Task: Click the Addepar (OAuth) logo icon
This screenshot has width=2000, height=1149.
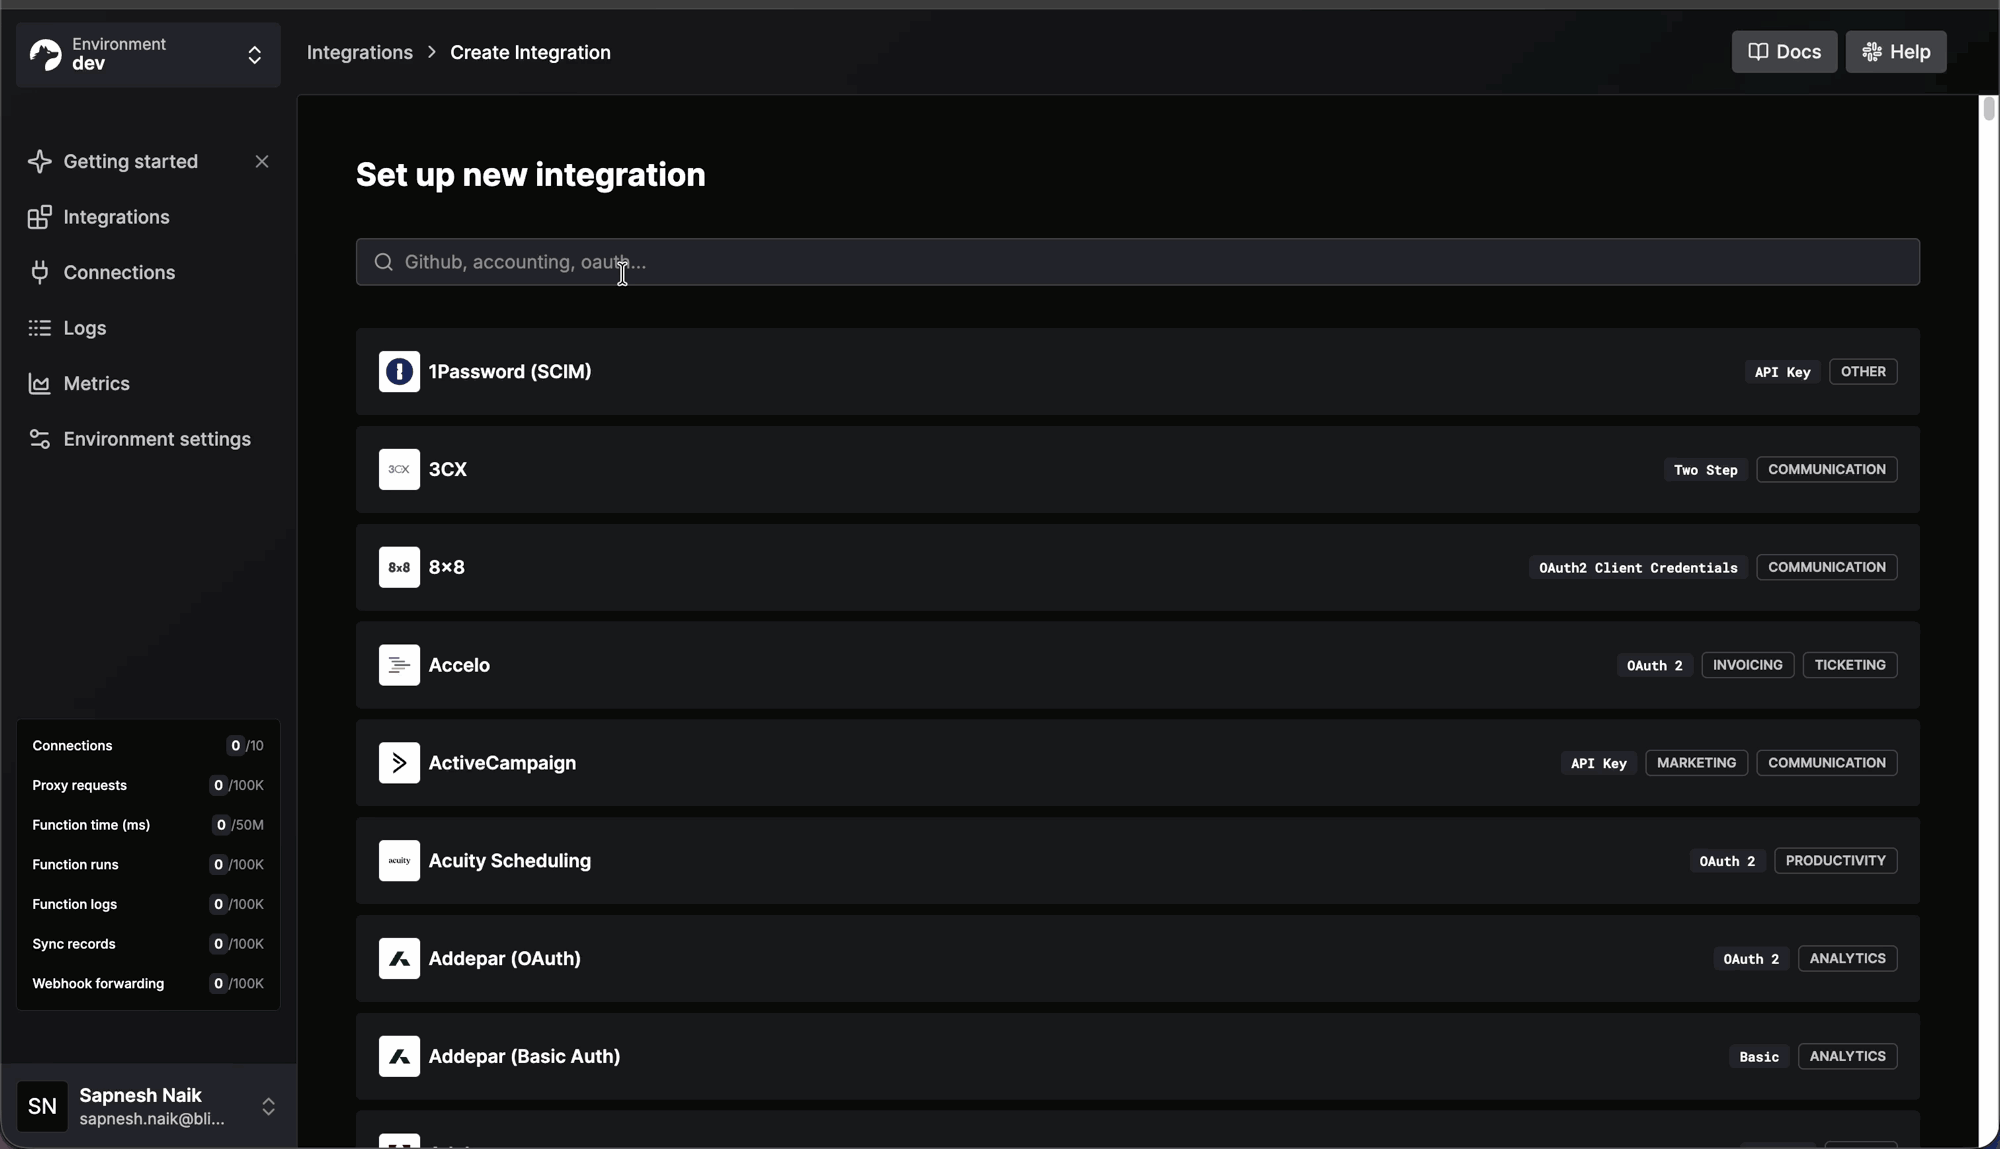Action: (x=399, y=959)
